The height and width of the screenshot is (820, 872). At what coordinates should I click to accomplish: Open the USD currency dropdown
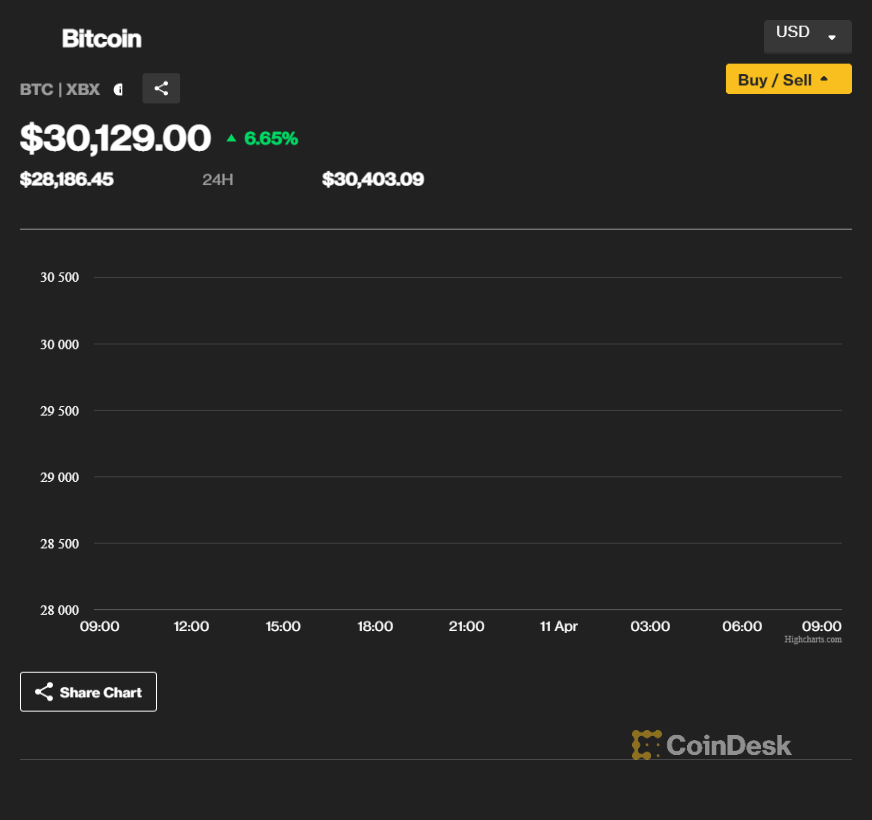coord(807,35)
